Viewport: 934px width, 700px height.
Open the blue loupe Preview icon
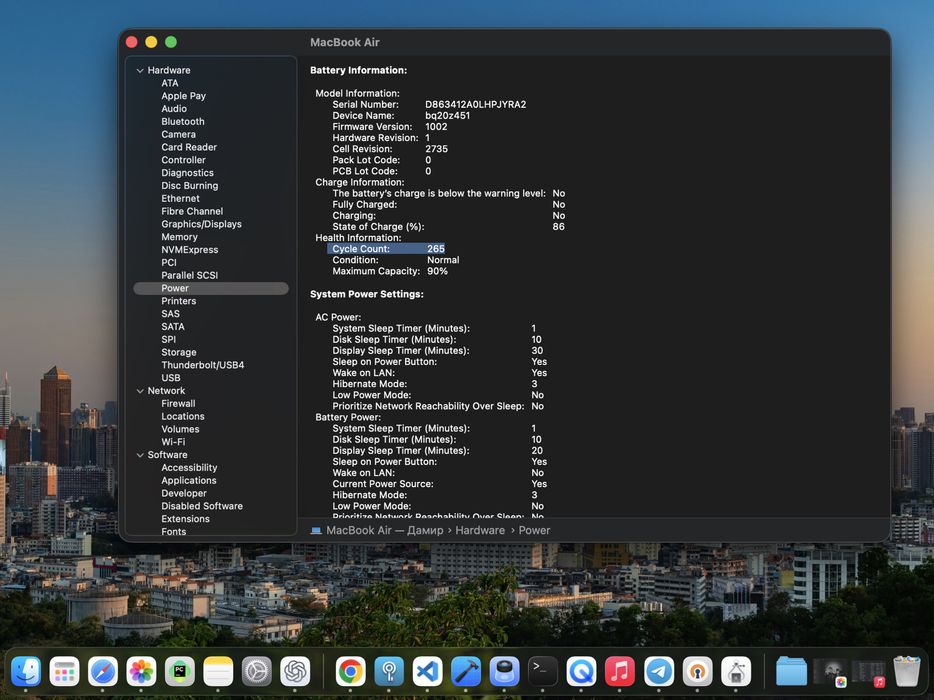point(505,671)
